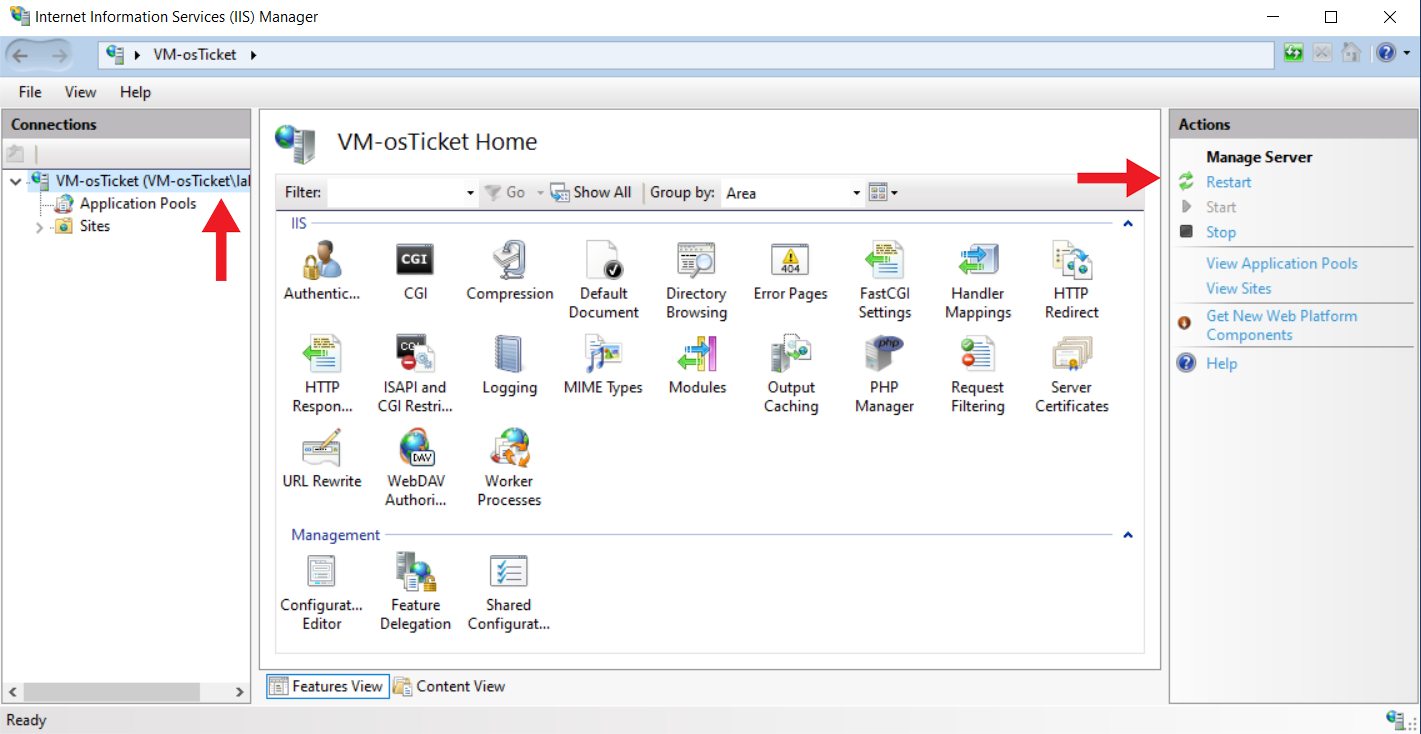The height and width of the screenshot is (734, 1421).
Task: Switch to Content View tab
Action: [x=449, y=686]
